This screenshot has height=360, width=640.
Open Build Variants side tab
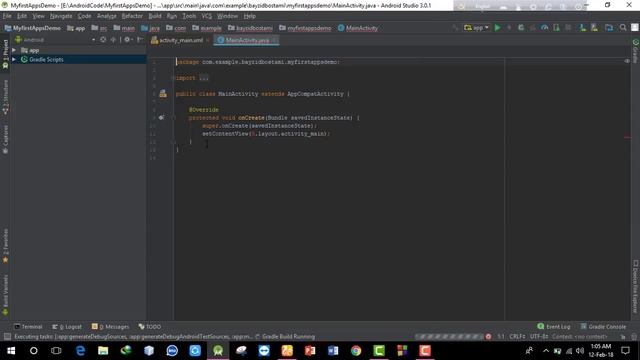coord(5,295)
